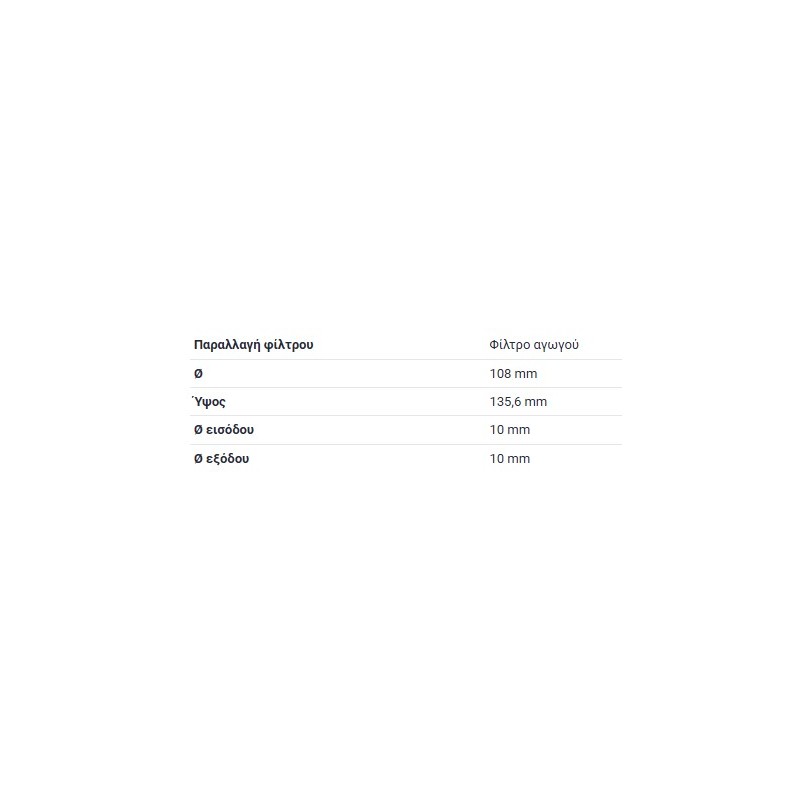The width and height of the screenshot is (800, 800).
Task: Select the "135,6 mm" height value
Action: tap(518, 402)
